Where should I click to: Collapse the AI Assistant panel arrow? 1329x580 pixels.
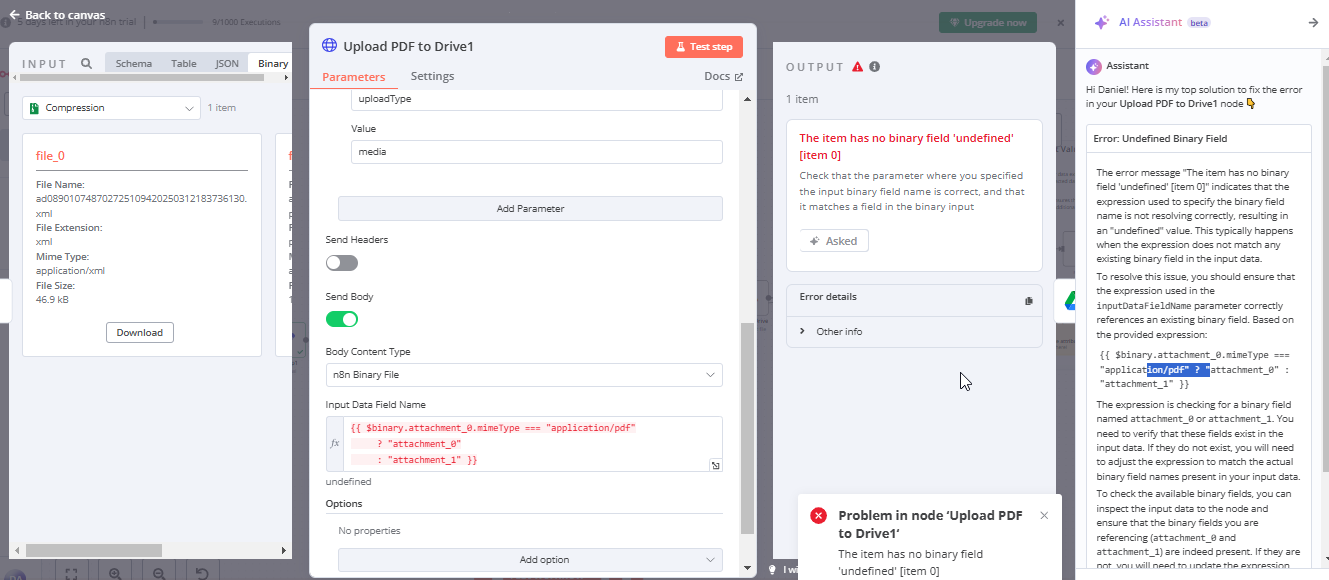click(x=1313, y=23)
